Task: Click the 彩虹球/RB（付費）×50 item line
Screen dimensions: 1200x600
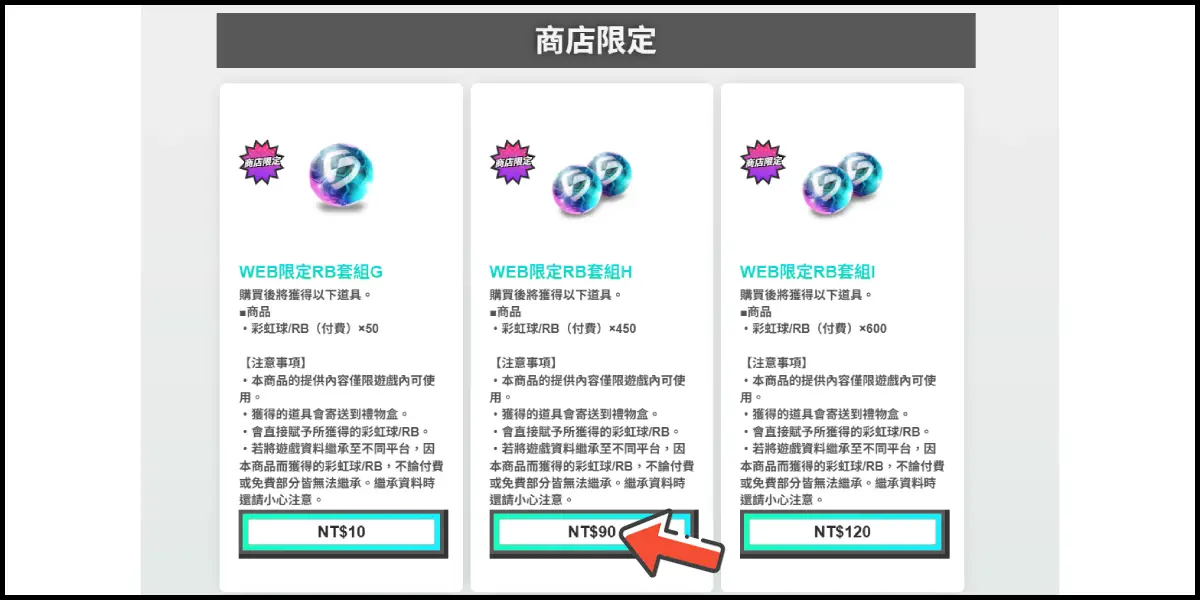Action: 310,328
